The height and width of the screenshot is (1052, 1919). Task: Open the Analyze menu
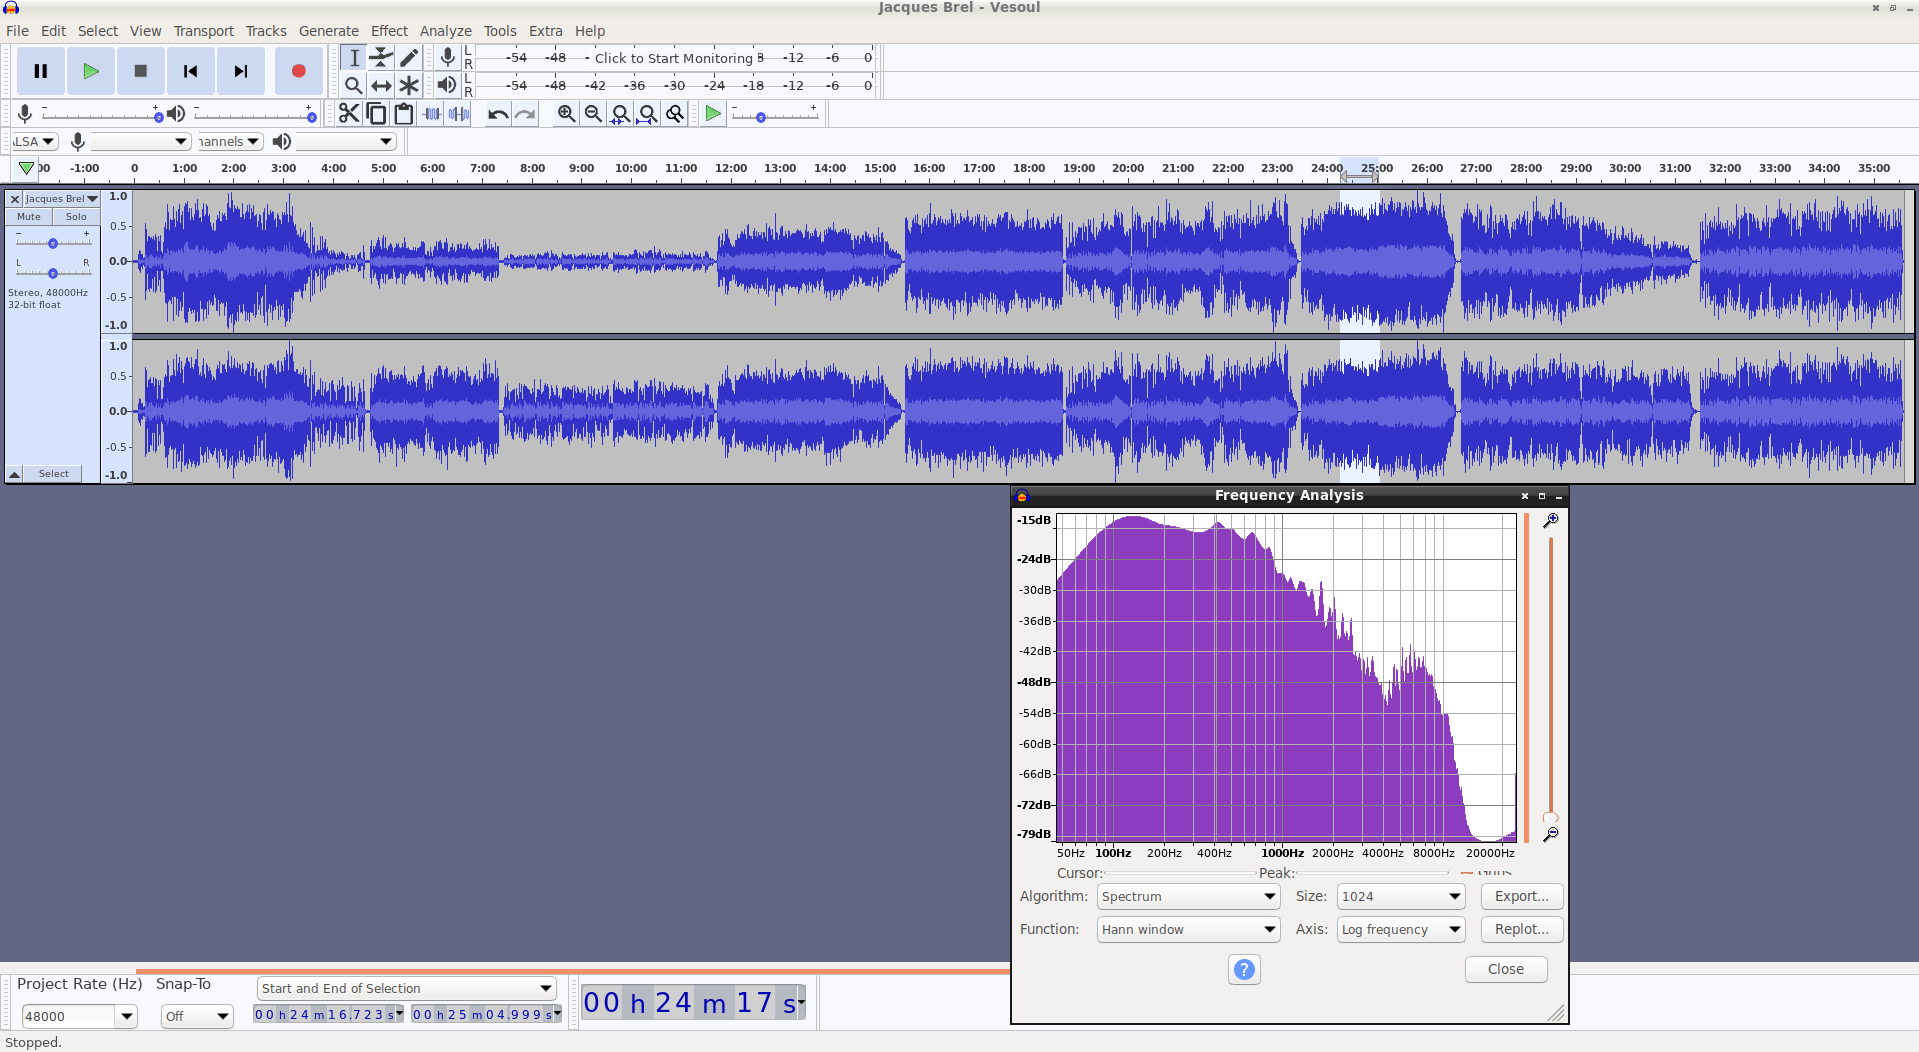coord(445,31)
